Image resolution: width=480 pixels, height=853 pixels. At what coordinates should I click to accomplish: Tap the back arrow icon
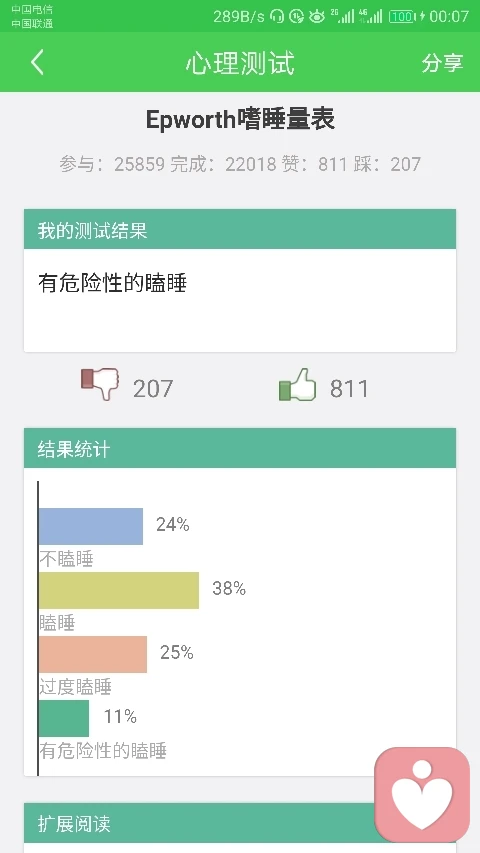(x=37, y=62)
